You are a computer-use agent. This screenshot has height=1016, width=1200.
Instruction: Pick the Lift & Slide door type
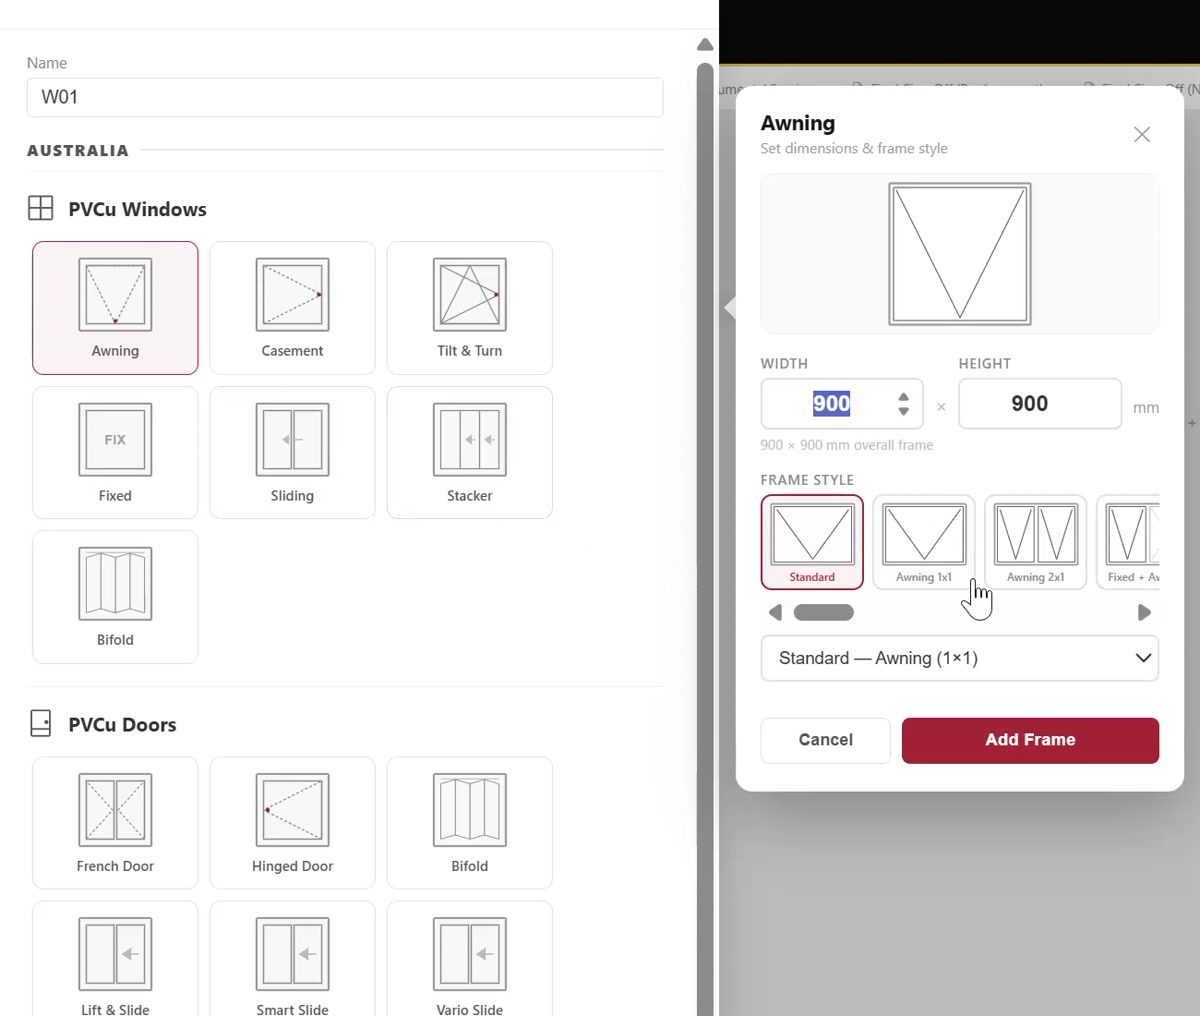coord(115,960)
